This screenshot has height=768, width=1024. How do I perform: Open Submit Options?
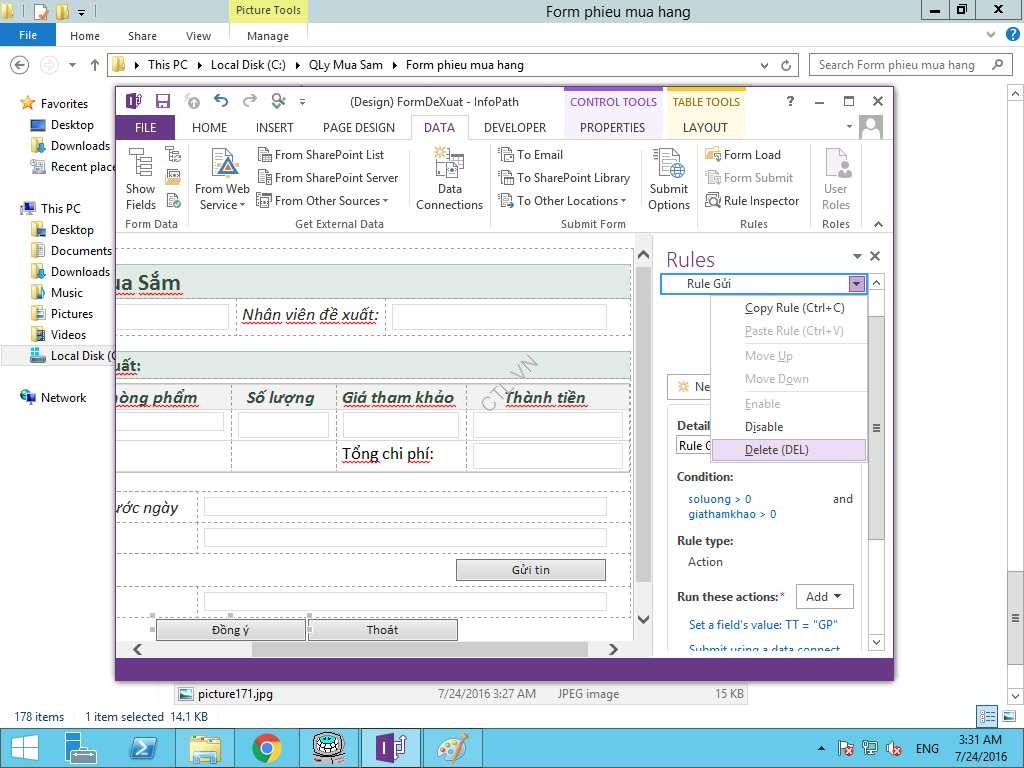click(x=668, y=180)
